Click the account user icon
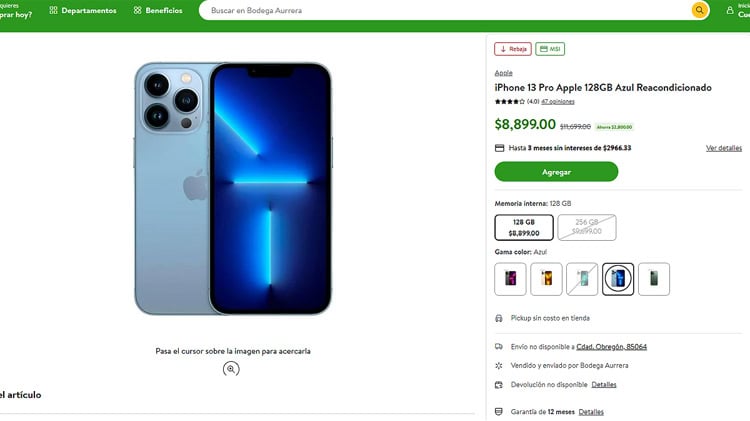This screenshot has width=750, height=421. click(x=729, y=10)
